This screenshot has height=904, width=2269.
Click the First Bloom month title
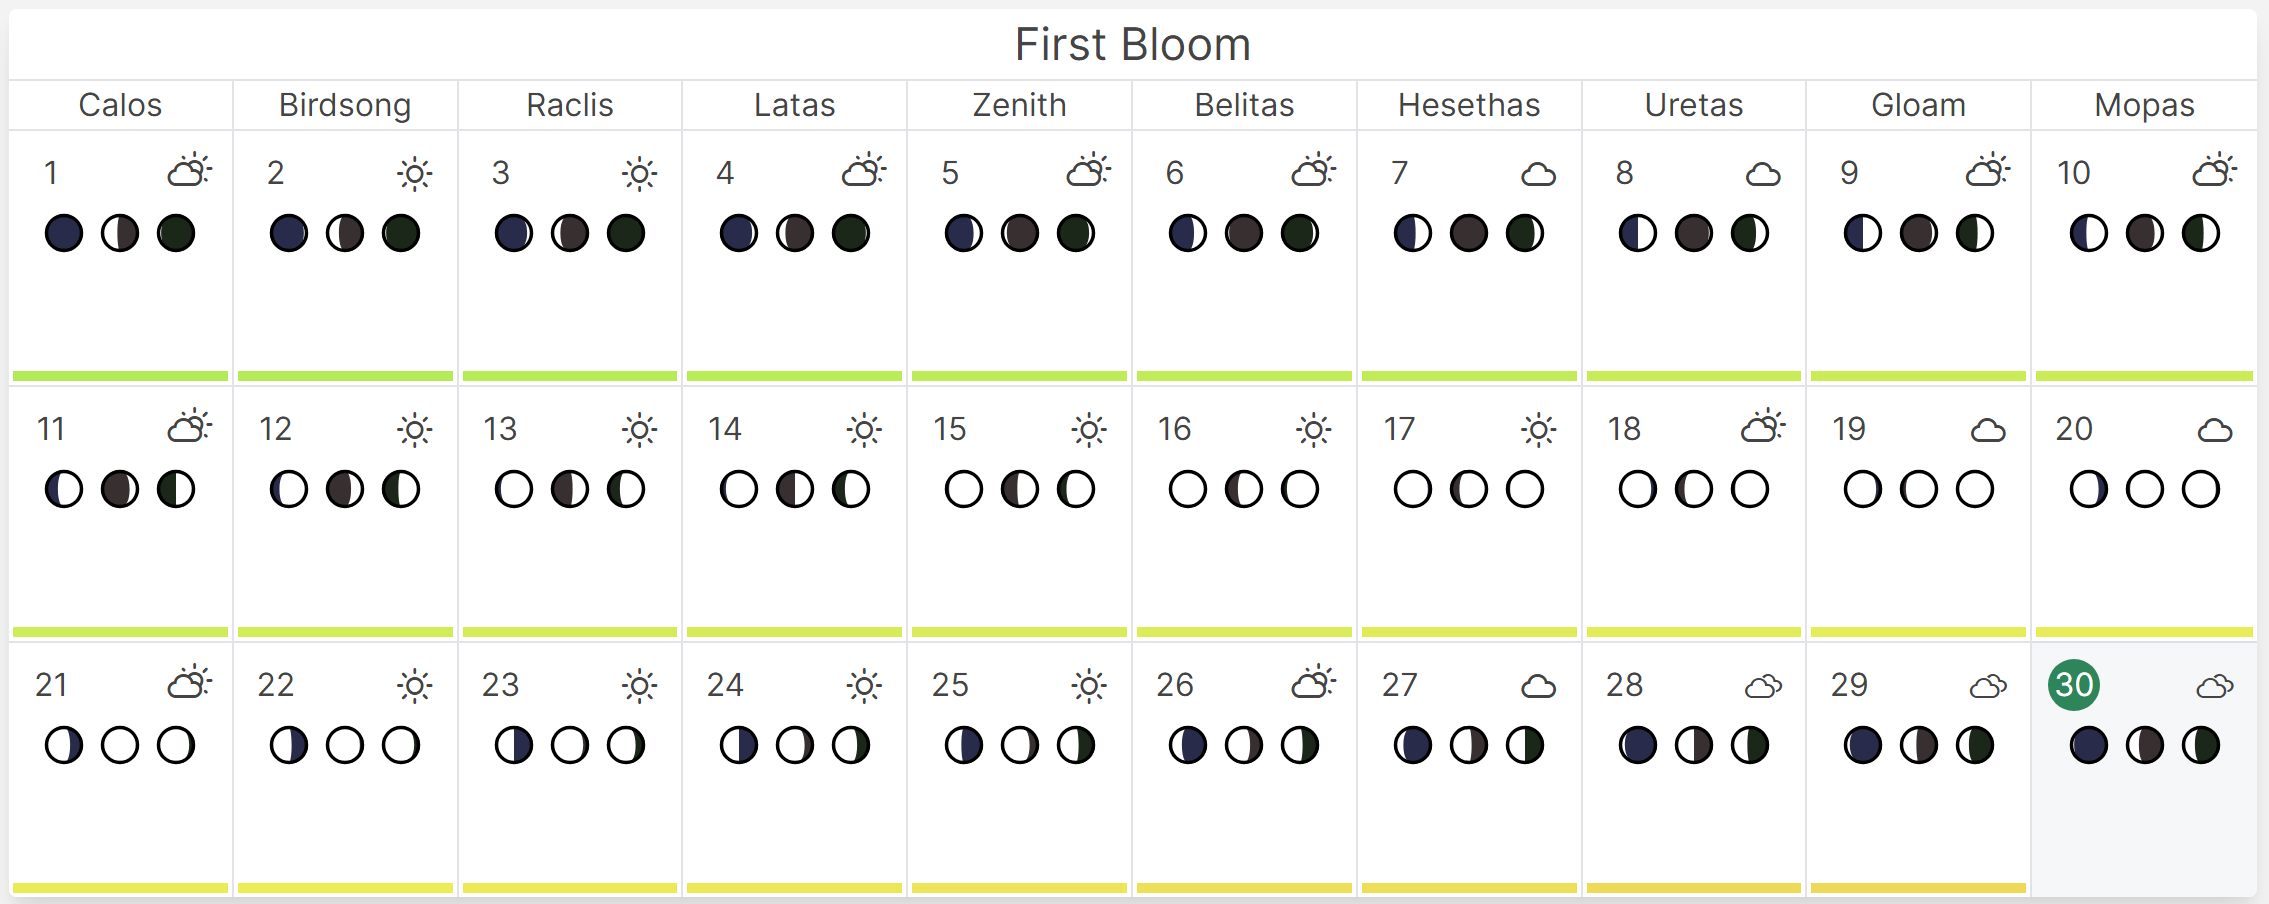1133,45
